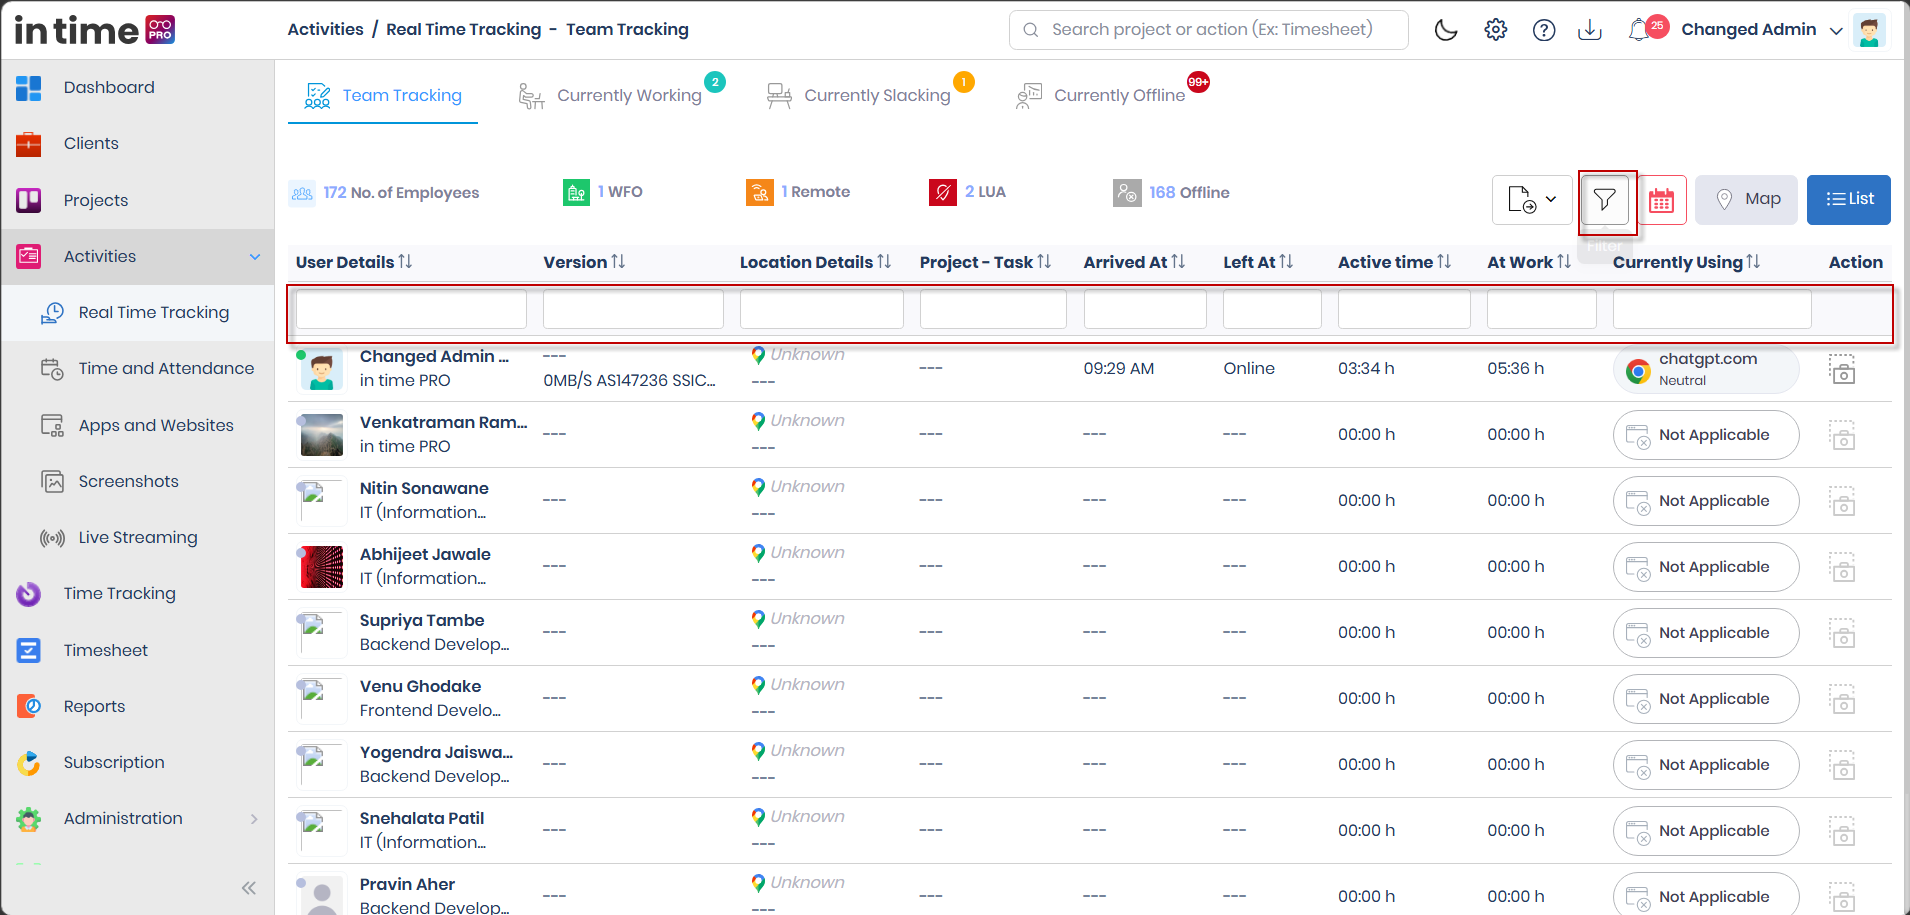The height and width of the screenshot is (915, 1910).
Task: Click the download icon in header
Action: pyautogui.click(x=1590, y=30)
